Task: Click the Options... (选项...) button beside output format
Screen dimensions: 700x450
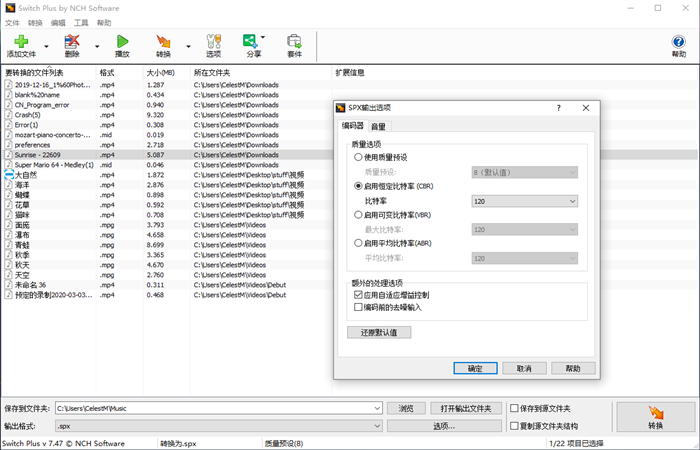Action: click(444, 426)
